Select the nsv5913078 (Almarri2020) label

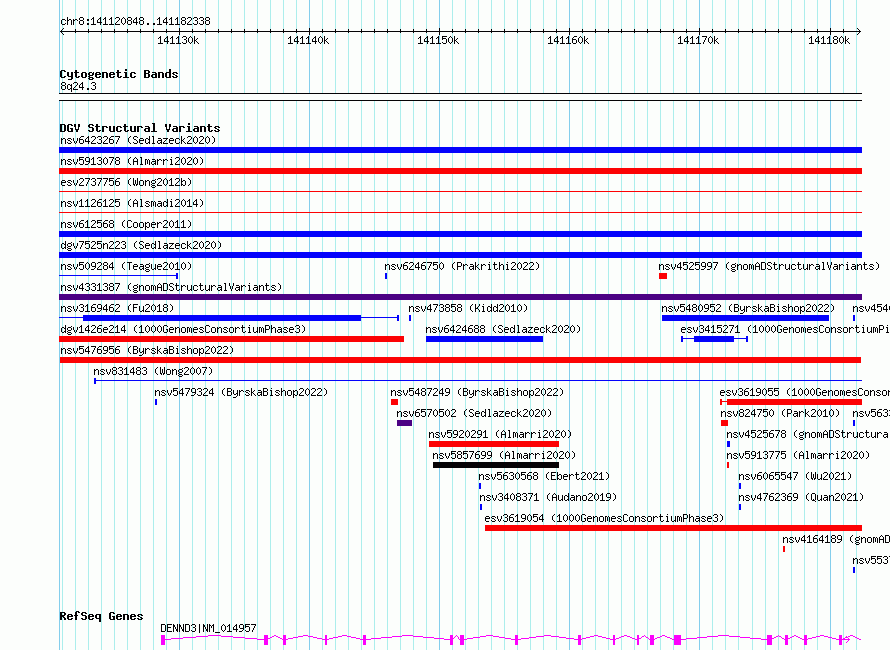point(132,161)
